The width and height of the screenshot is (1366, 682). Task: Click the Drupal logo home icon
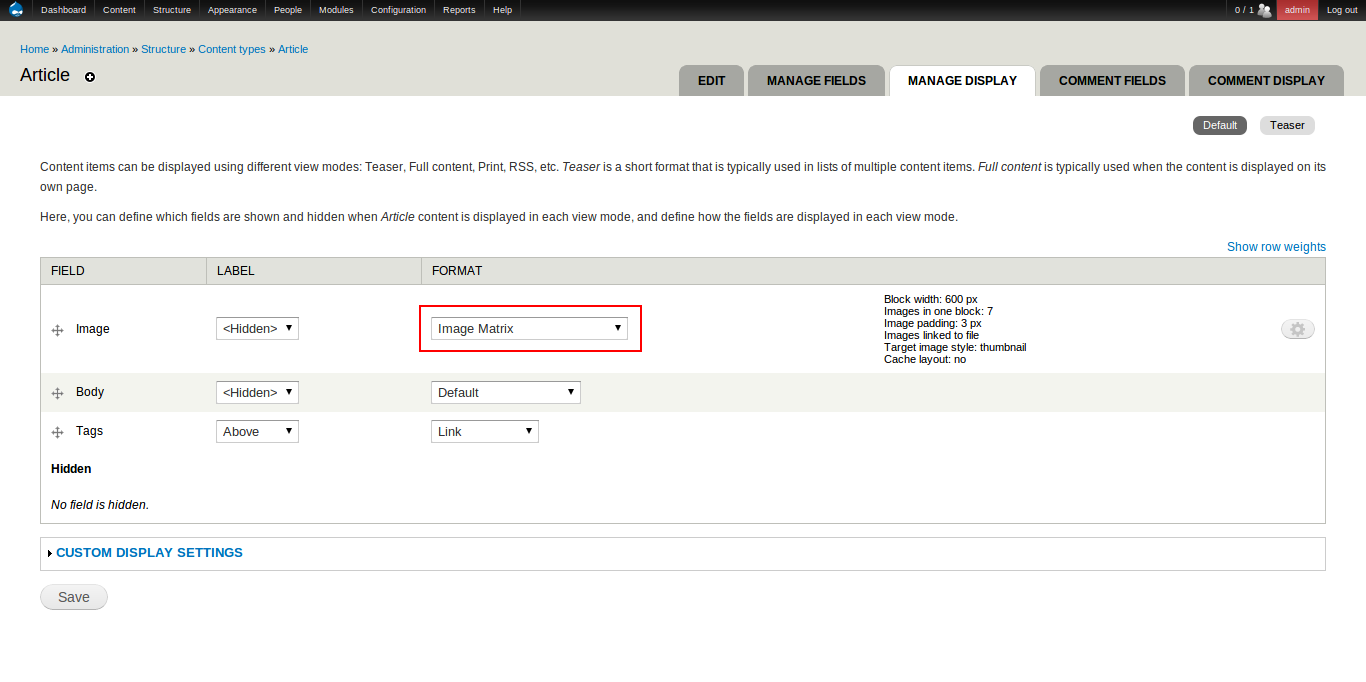[x=16, y=10]
